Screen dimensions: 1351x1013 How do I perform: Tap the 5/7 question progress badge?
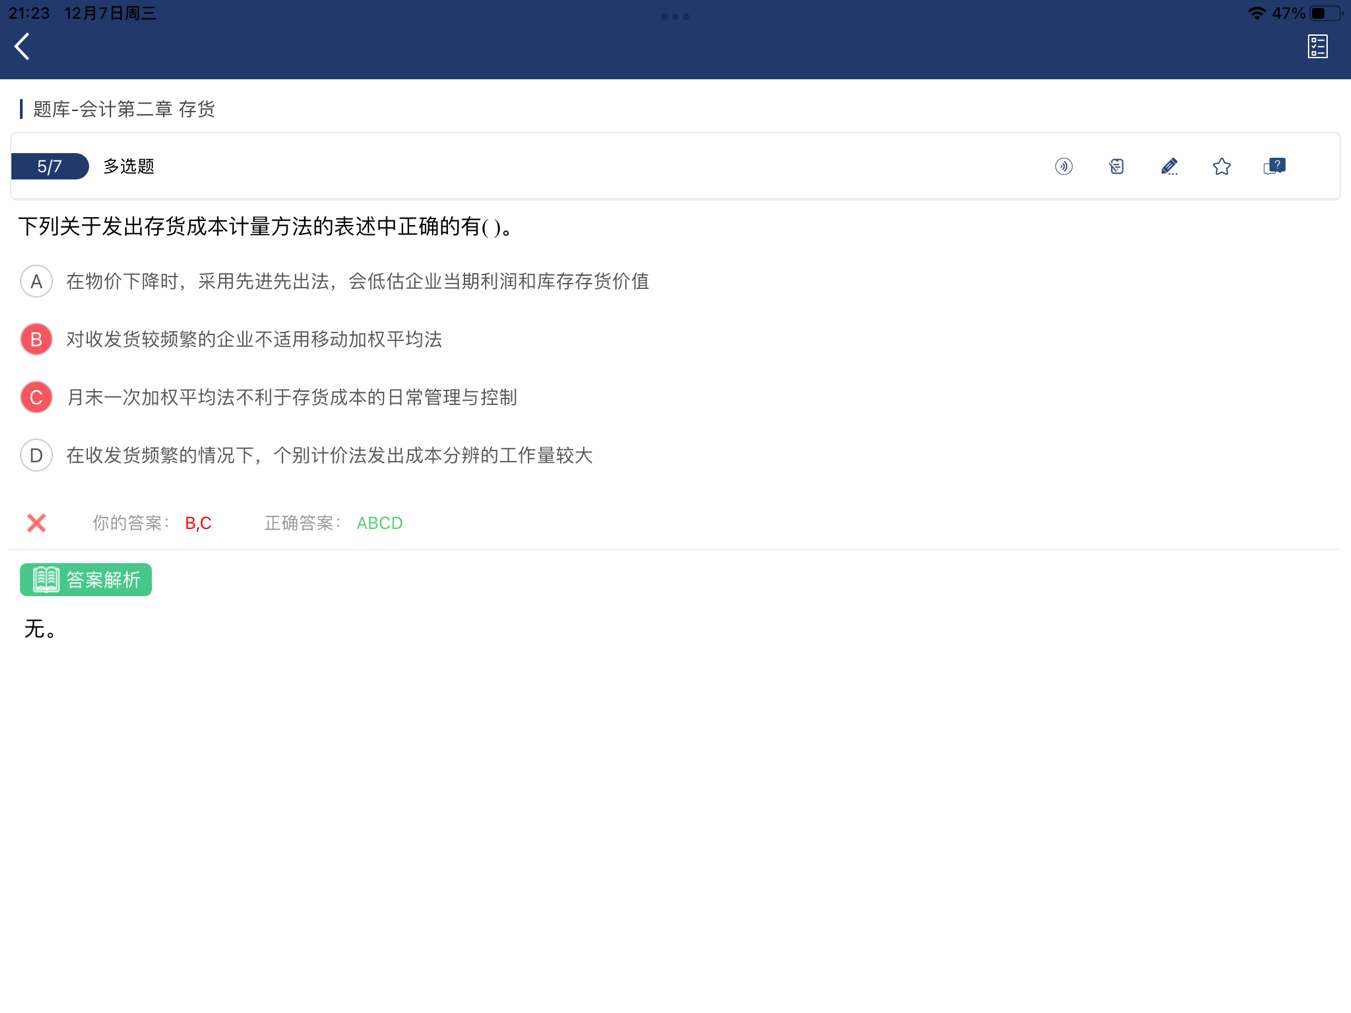(x=49, y=167)
